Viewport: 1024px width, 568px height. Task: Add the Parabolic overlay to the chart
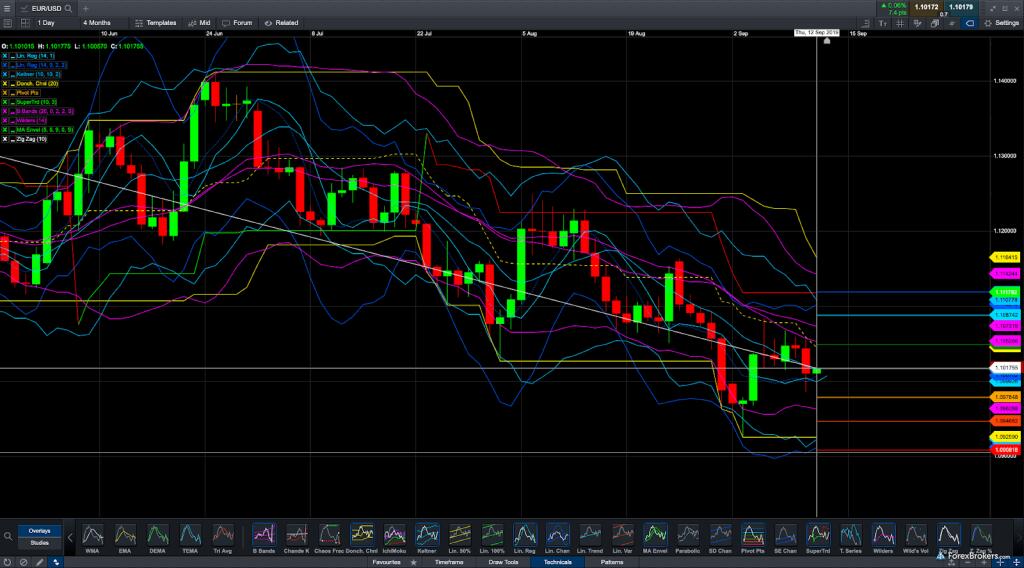pyautogui.click(x=687, y=536)
